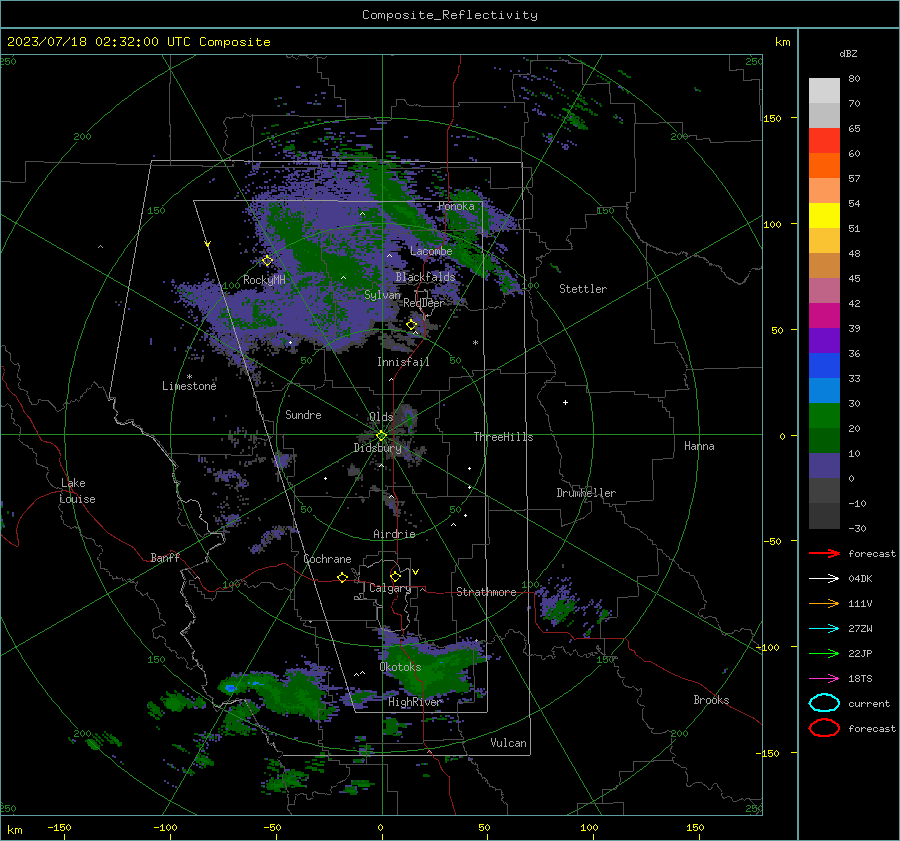The height and width of the screenshot is (841, 900).
Task: Click the Strathmore city label
Action: click(486, 592)
